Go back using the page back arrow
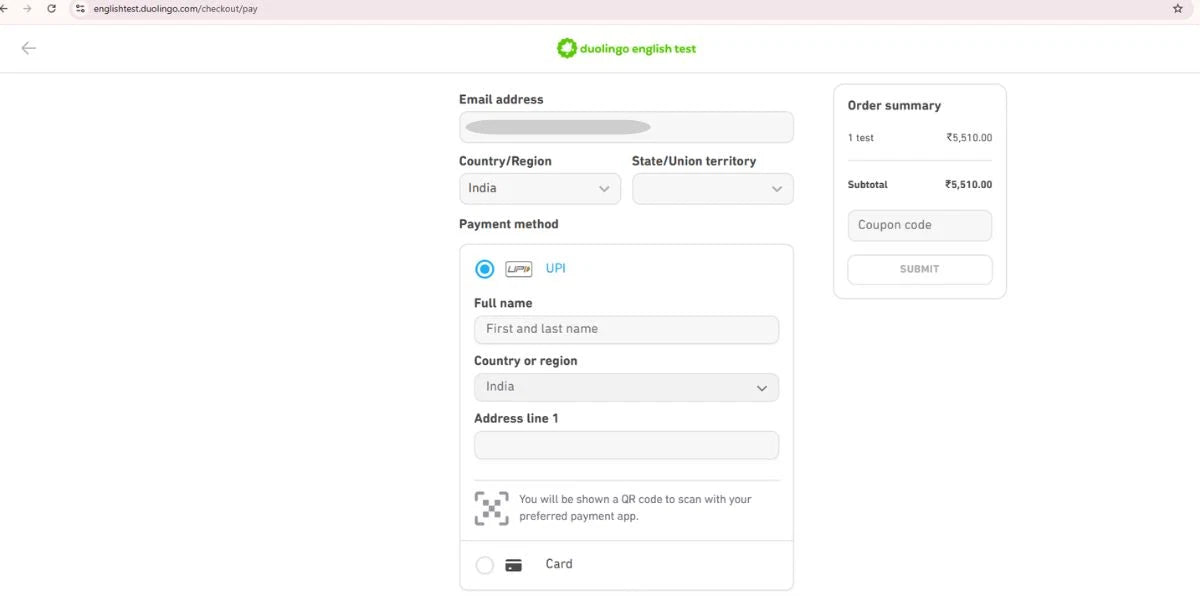The image size is (1200, 600). coord(28,48)
